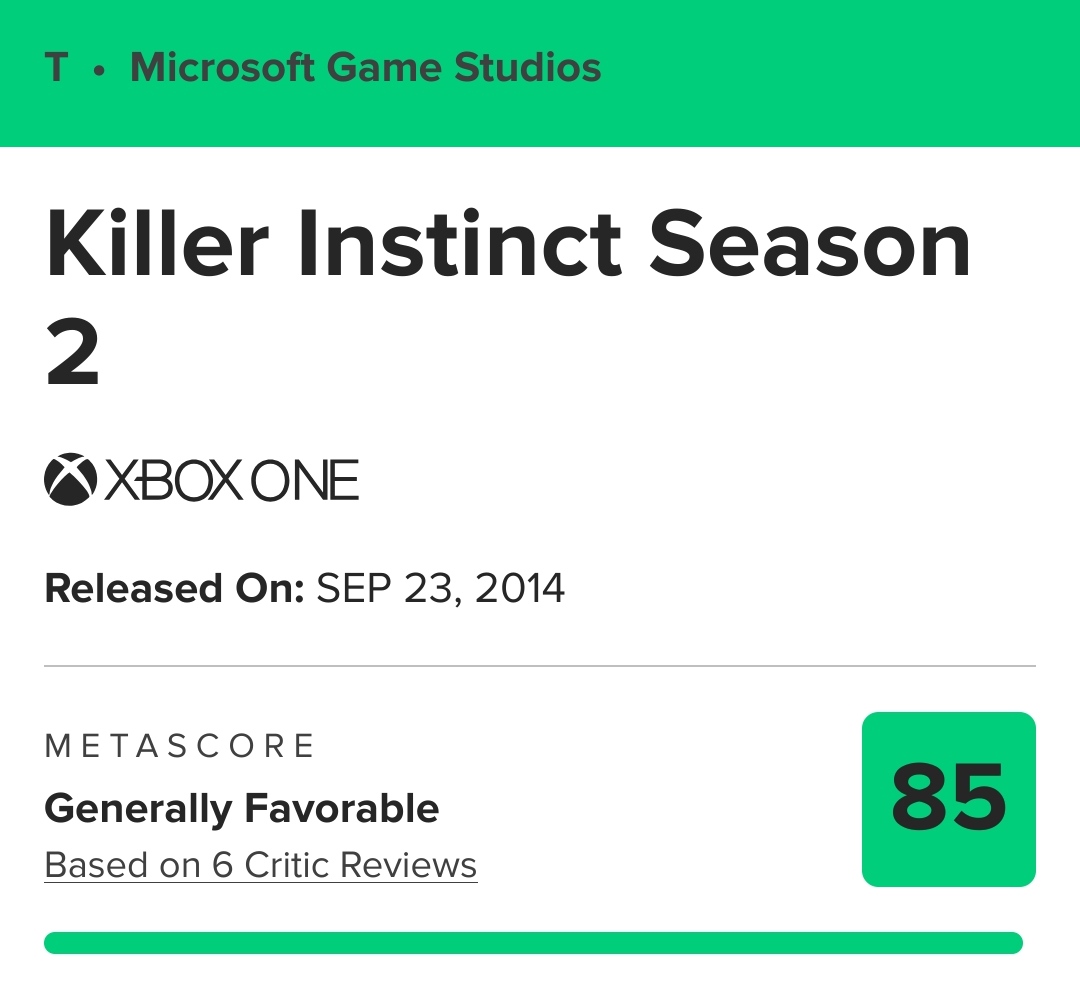Click the word Season in the title
The width and height of the screenshot is (1080, 992).
808,244
